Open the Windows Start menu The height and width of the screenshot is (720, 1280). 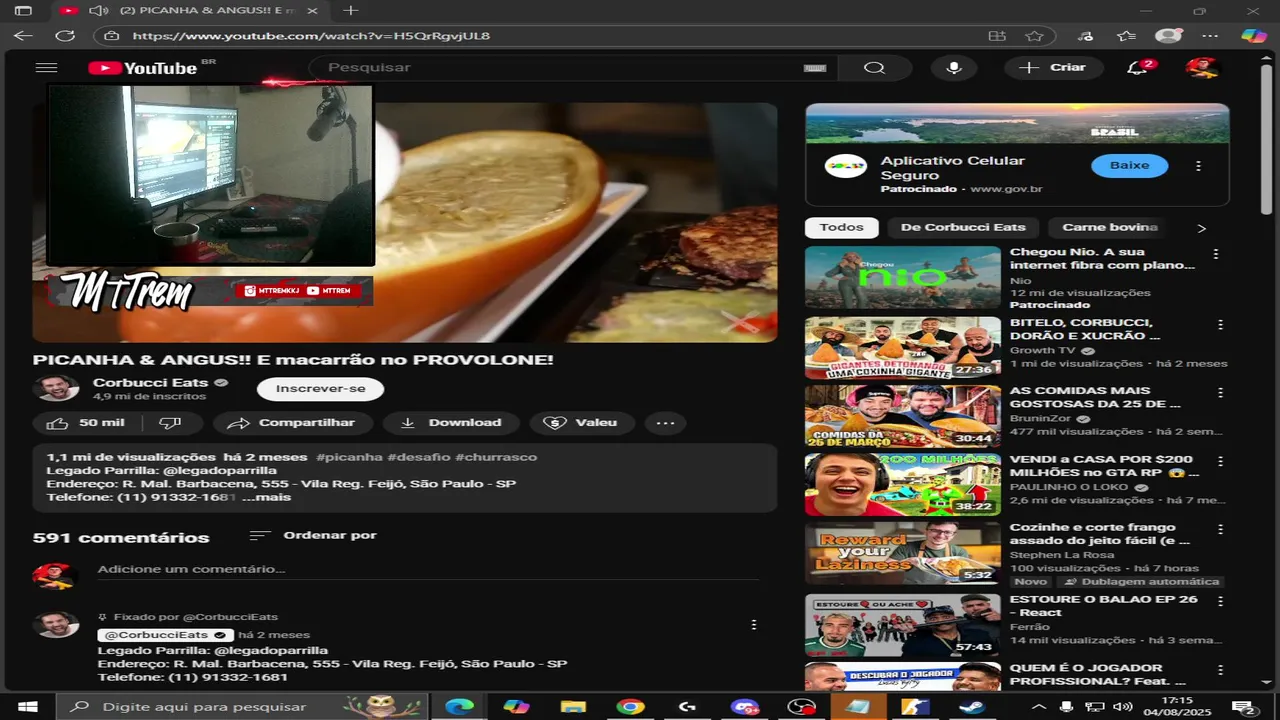(x=28, y=707)
